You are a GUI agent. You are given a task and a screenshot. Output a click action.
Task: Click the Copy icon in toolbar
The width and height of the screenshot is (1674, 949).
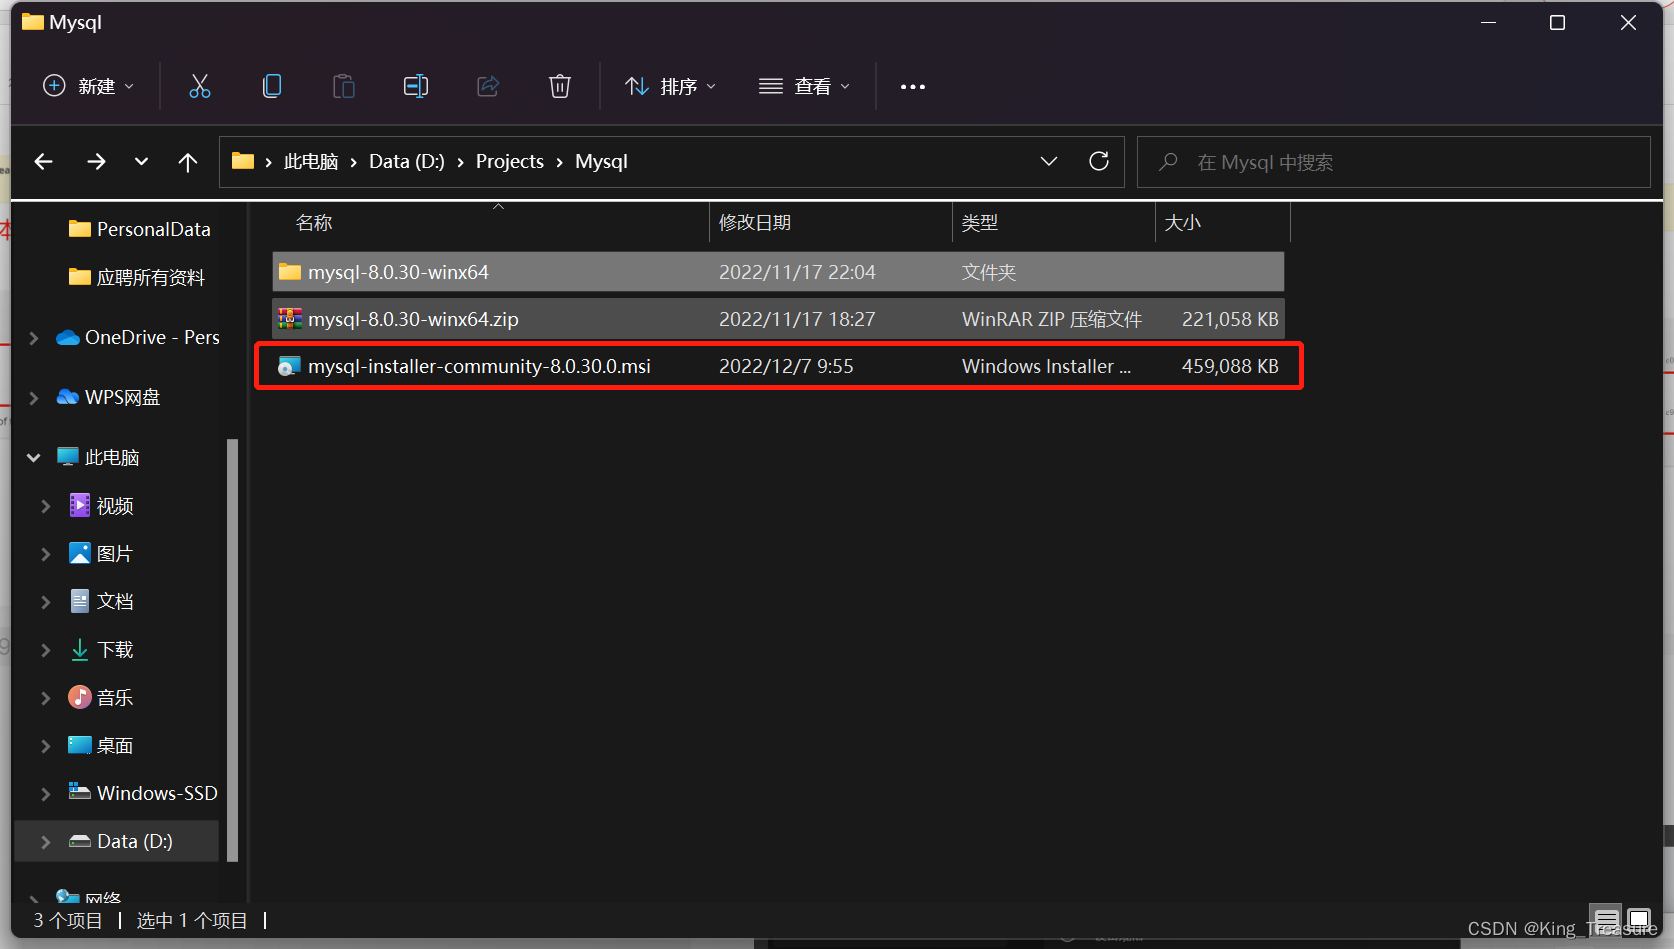tap(272, 87)
